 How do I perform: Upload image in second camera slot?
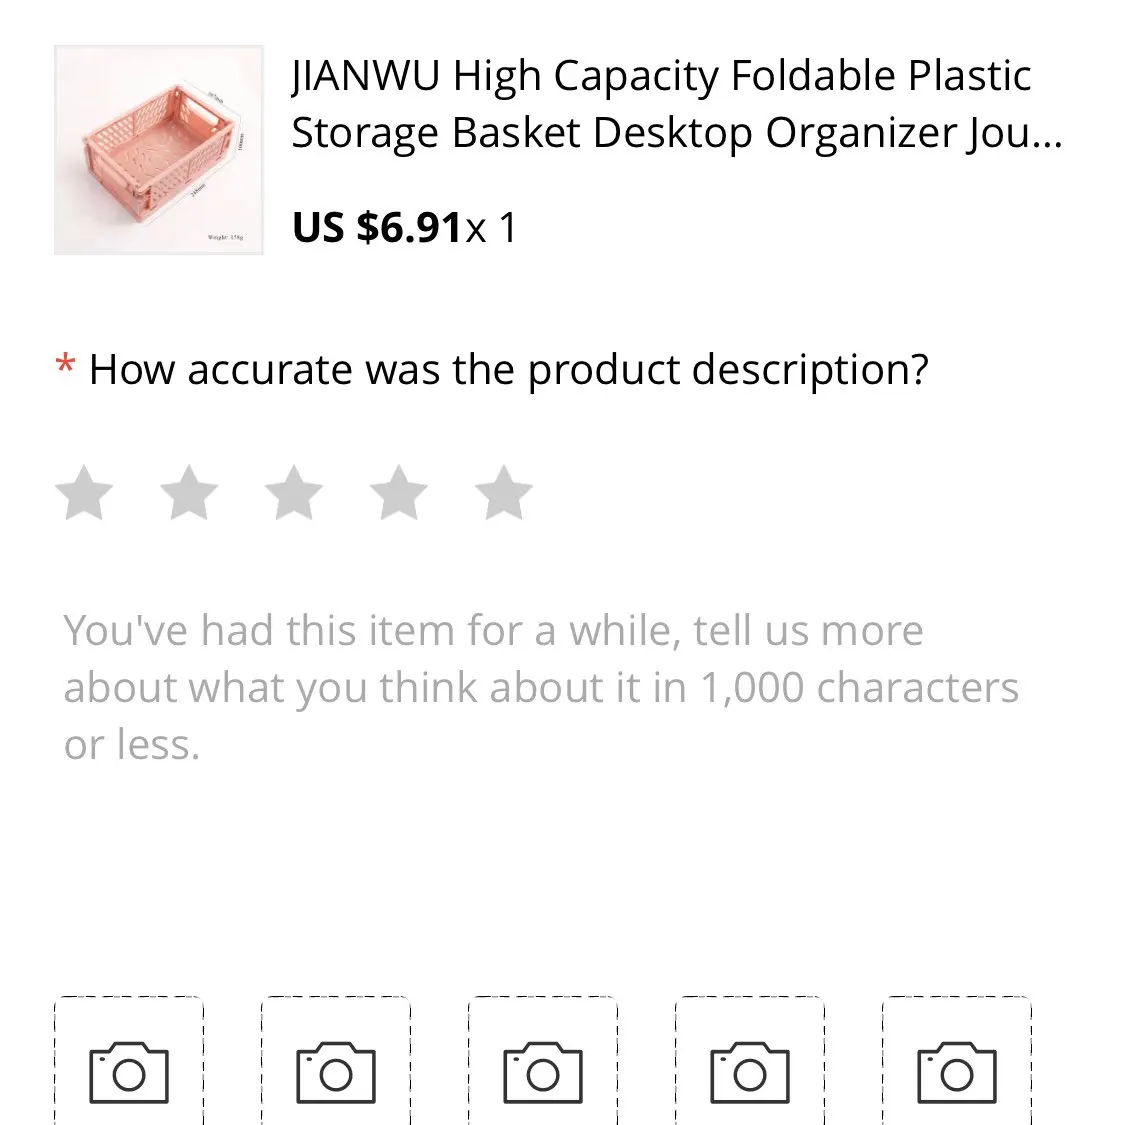pos(336,1070)
